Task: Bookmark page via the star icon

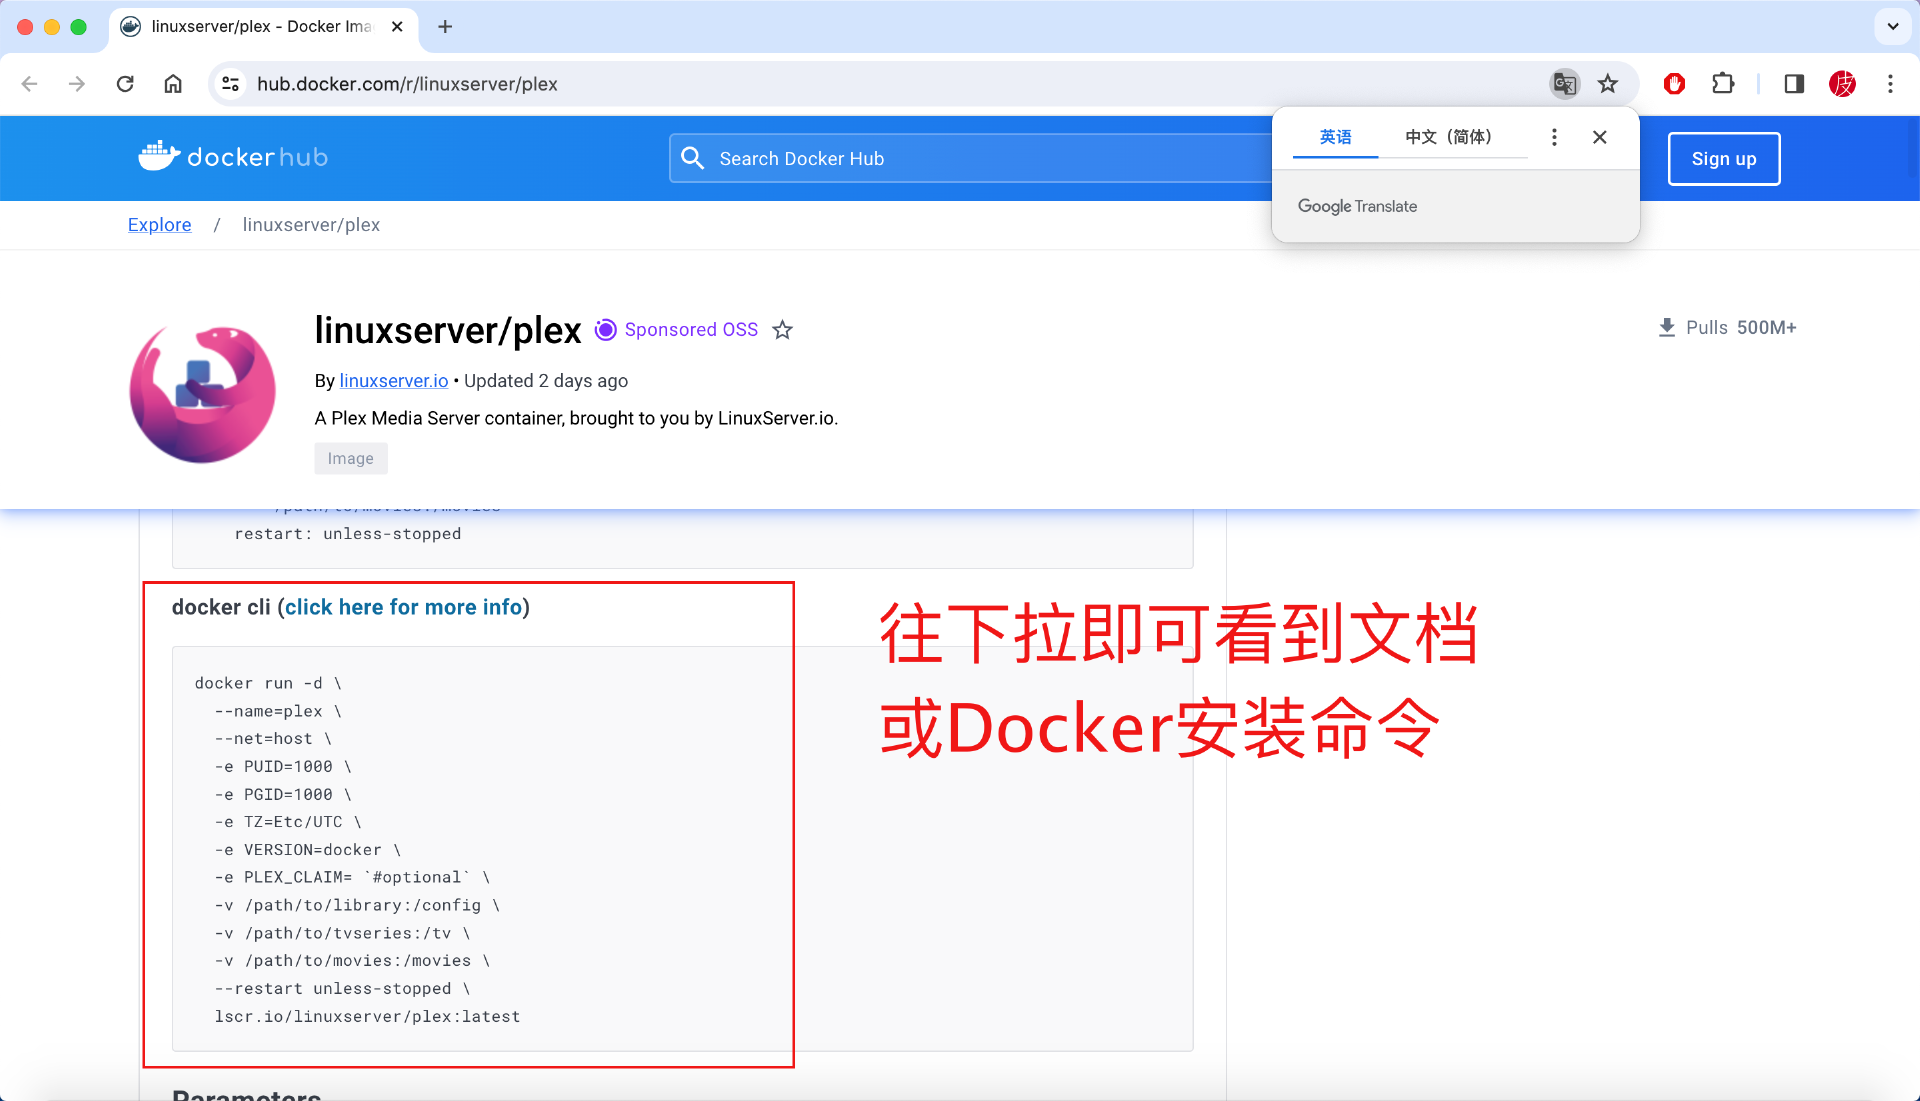Action: (1608, 84)
